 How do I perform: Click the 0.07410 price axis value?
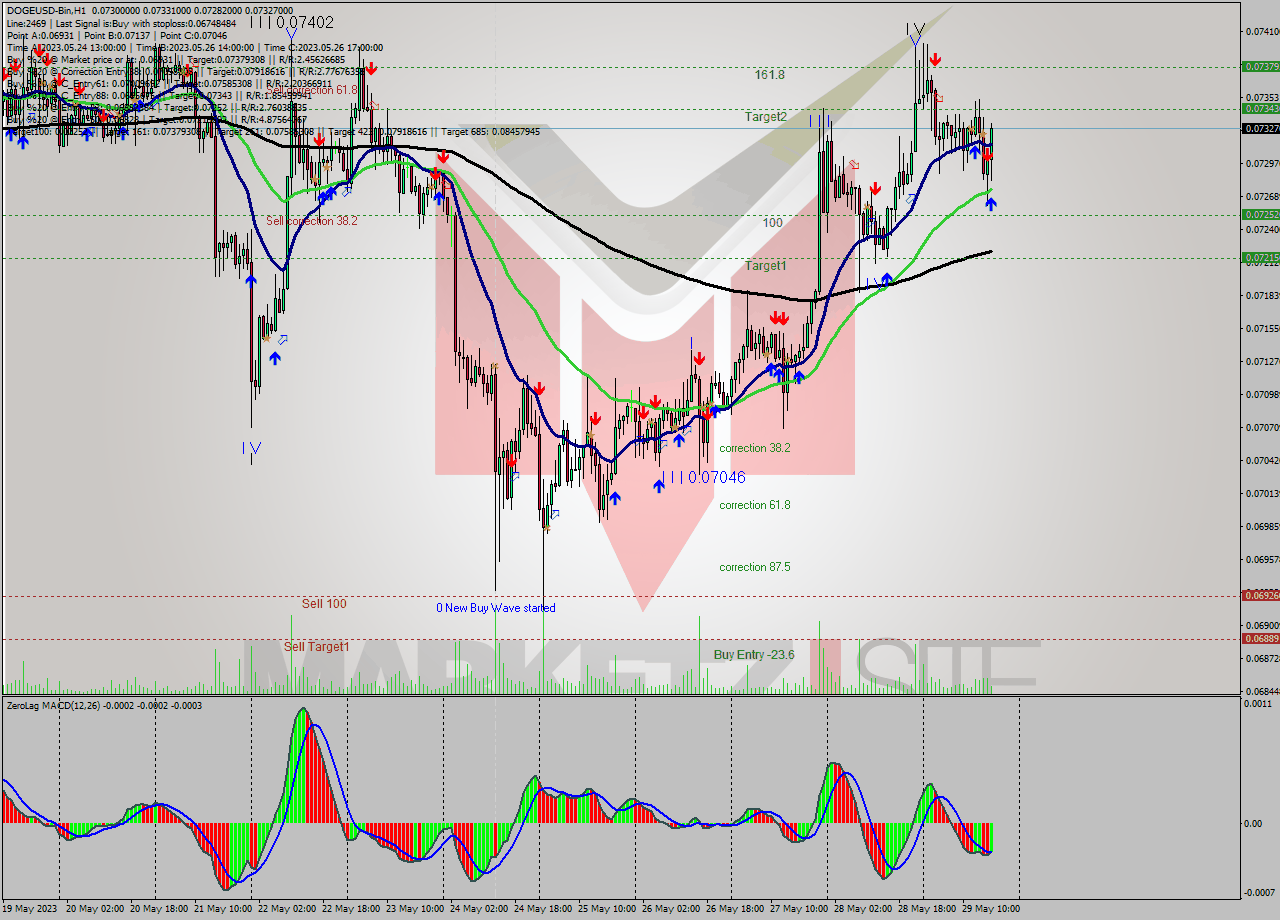tap(1260, 31)
